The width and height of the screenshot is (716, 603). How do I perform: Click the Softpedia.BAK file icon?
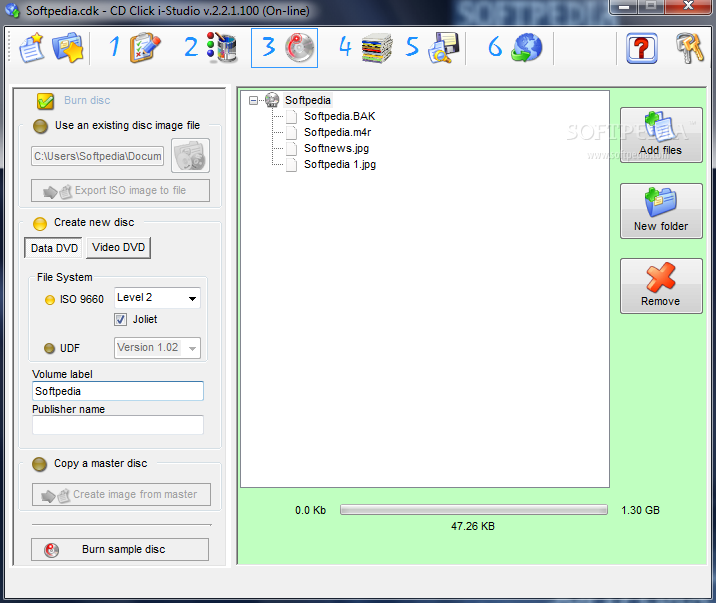(291, 116)
